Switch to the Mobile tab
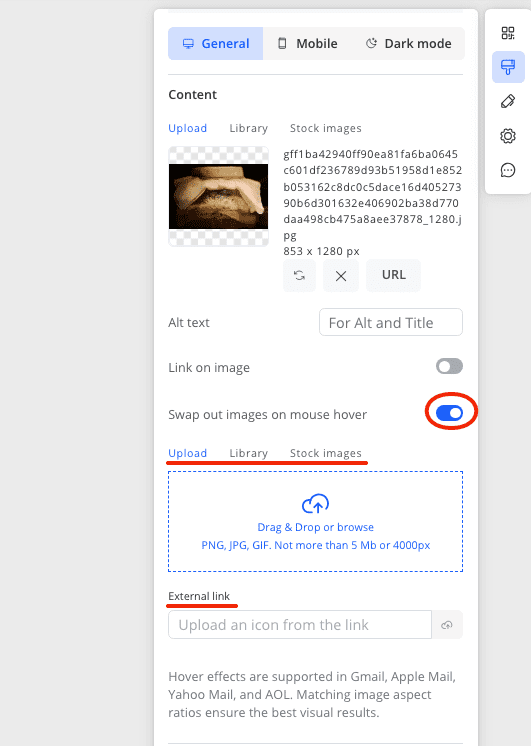The height and width of the screenshot is (746, 531). (x=307, y=44)
